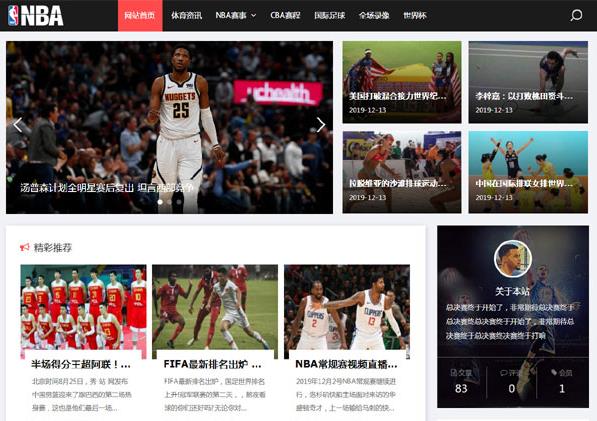Open the 全场录像 menu item
The width and height of the screenshot is (597, 421).
(374, 16)
